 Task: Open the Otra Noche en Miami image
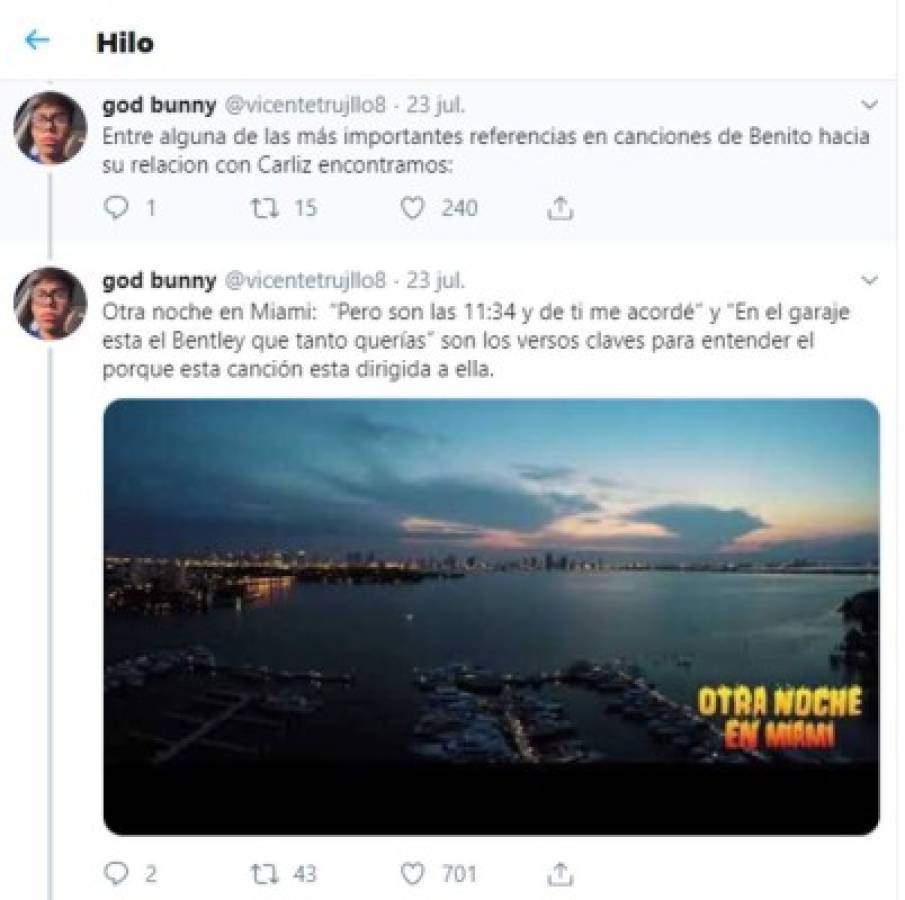pyautogui.click(x=491, y=617)
